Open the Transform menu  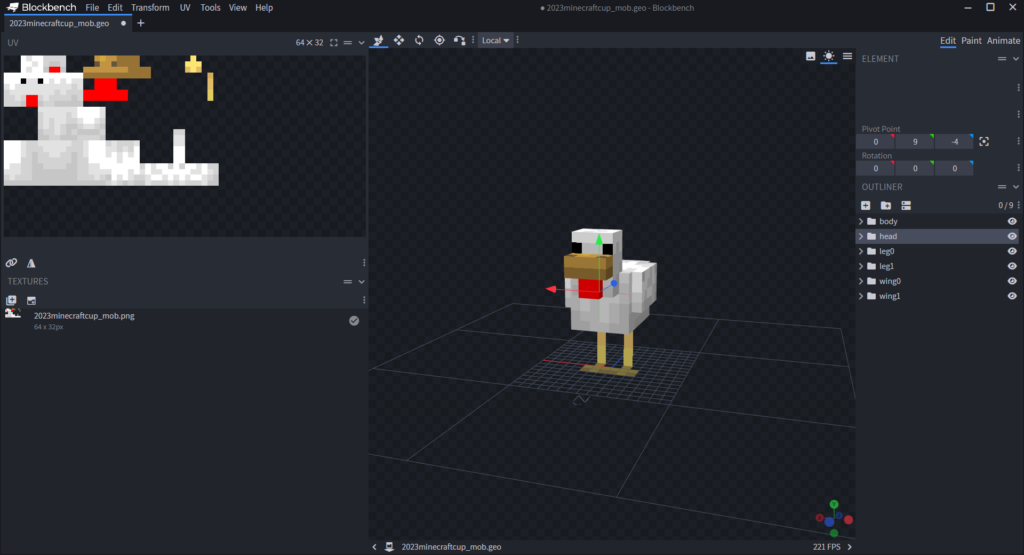150,7
